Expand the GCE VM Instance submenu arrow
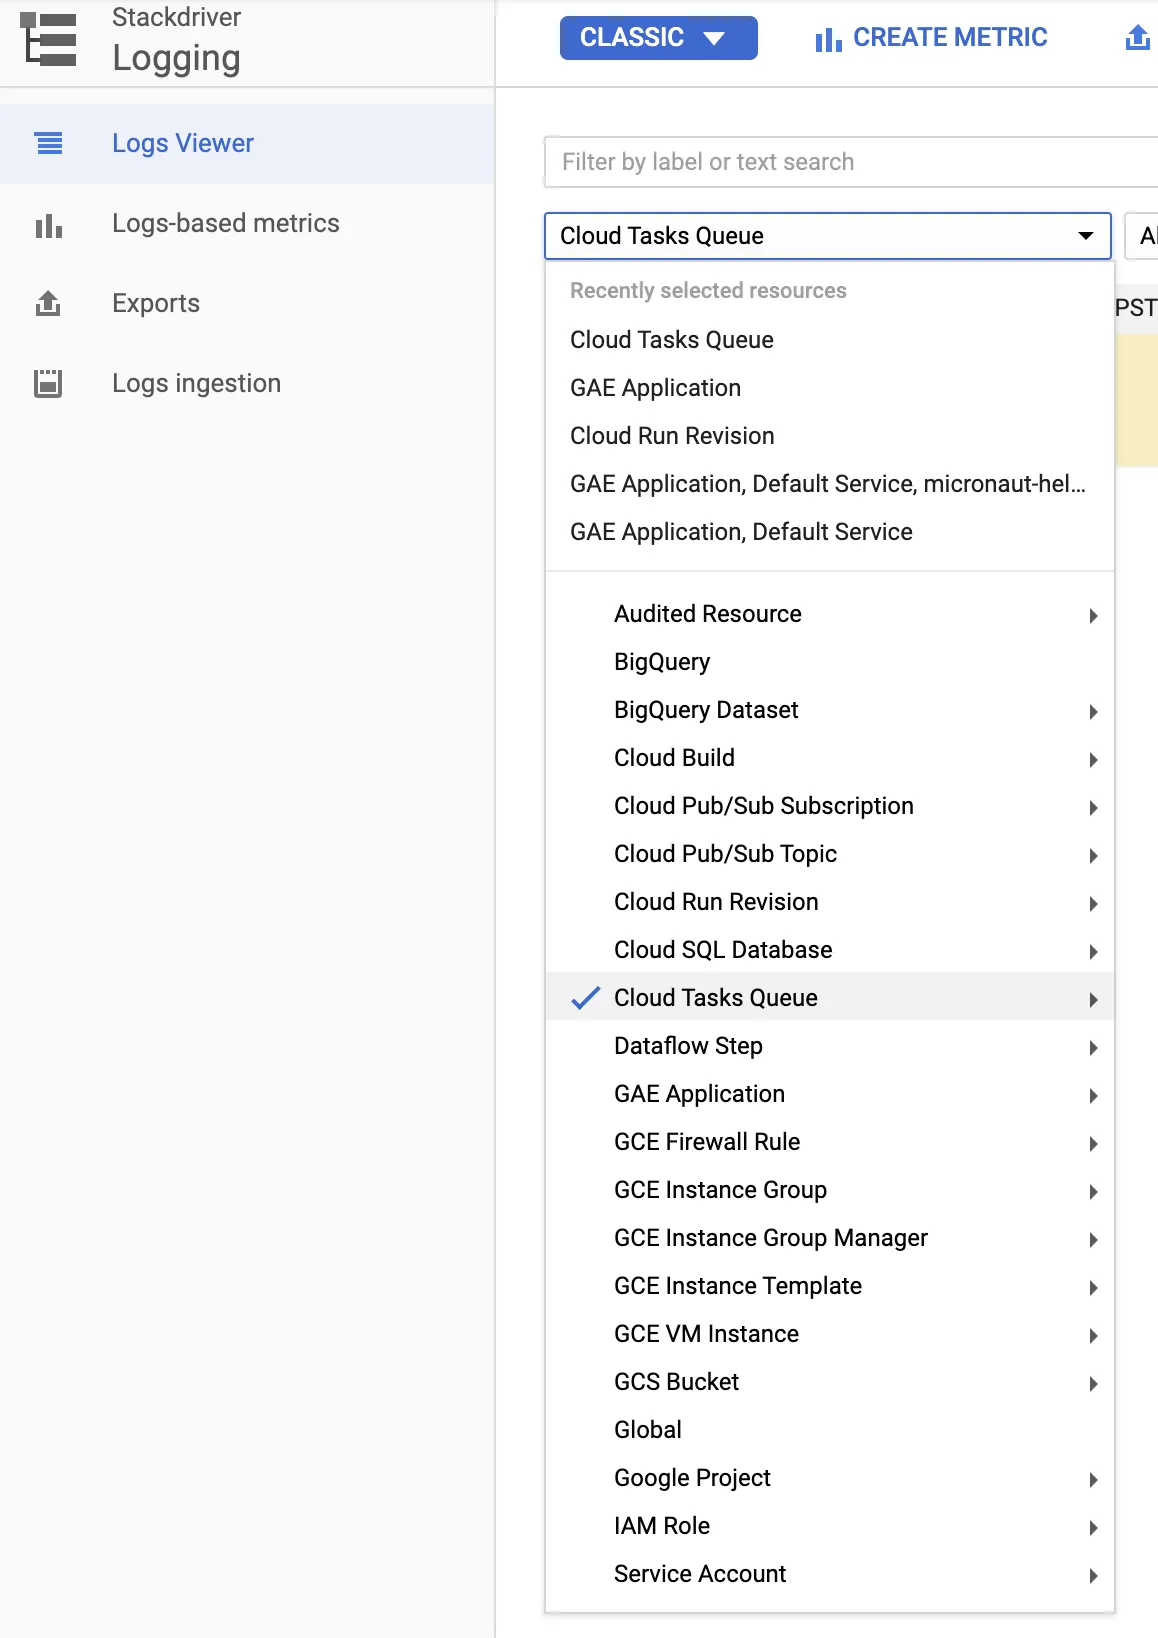The height and width of the screenshot is (1638, 1158). (x=1093, y=1335)
